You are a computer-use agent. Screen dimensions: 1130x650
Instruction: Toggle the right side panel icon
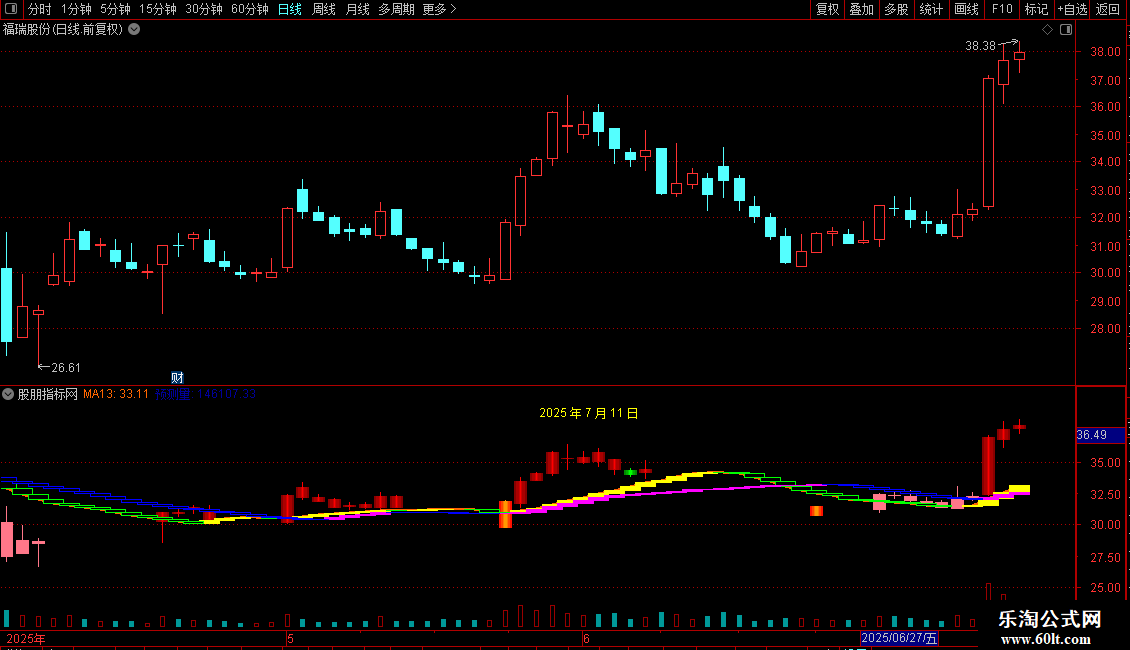(1066, 30)
